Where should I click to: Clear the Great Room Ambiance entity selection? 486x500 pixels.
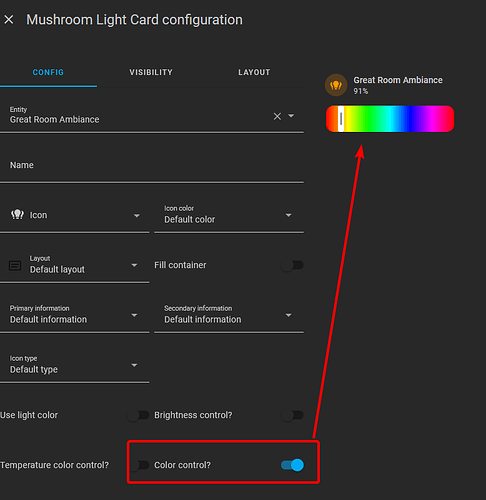[277, 116]
